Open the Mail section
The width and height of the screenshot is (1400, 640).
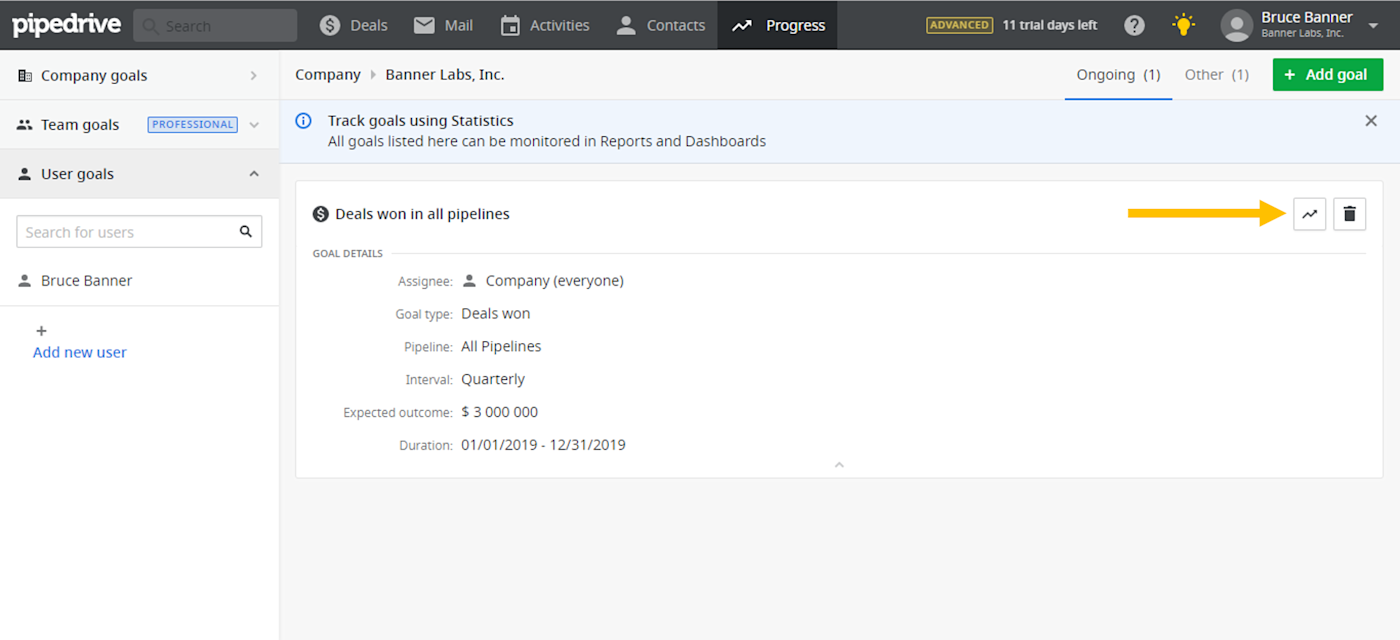(443, 25)
